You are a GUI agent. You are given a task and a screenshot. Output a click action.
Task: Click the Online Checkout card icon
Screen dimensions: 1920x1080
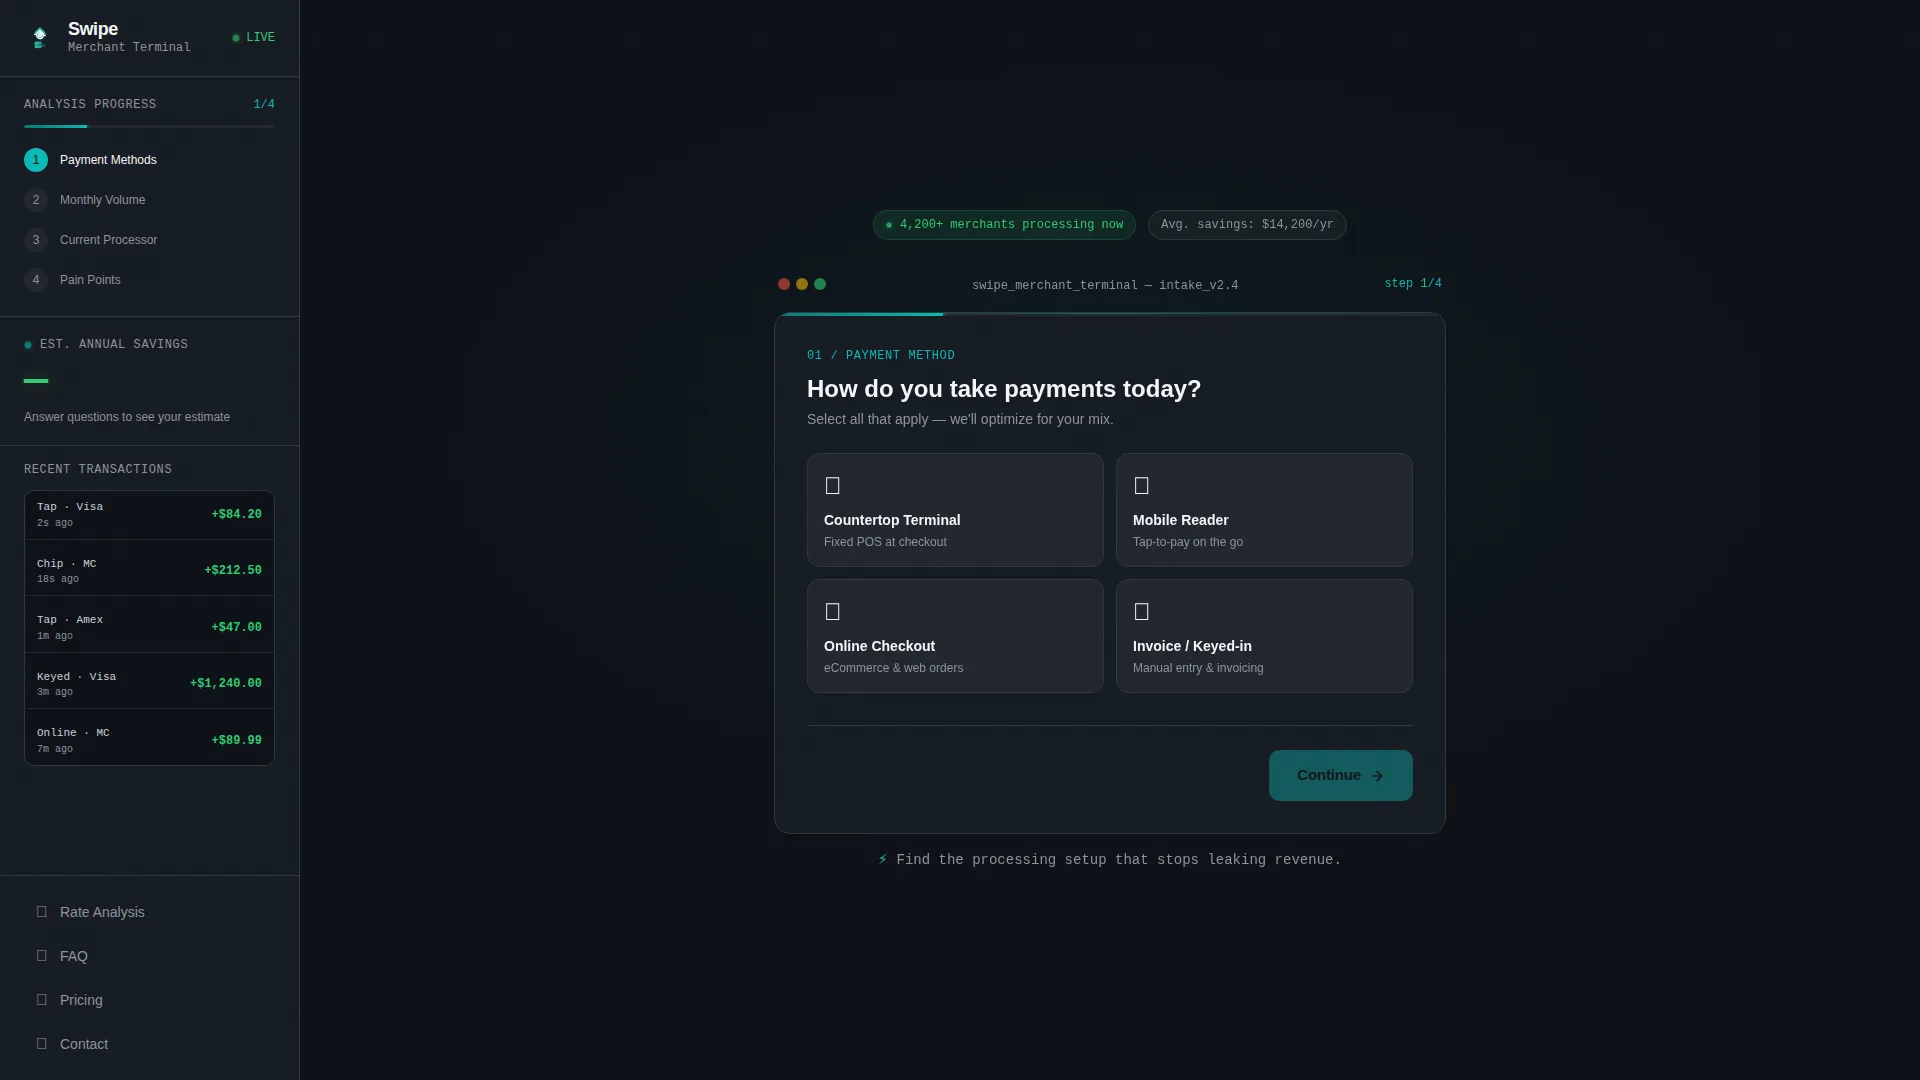(x=832, y=612)
